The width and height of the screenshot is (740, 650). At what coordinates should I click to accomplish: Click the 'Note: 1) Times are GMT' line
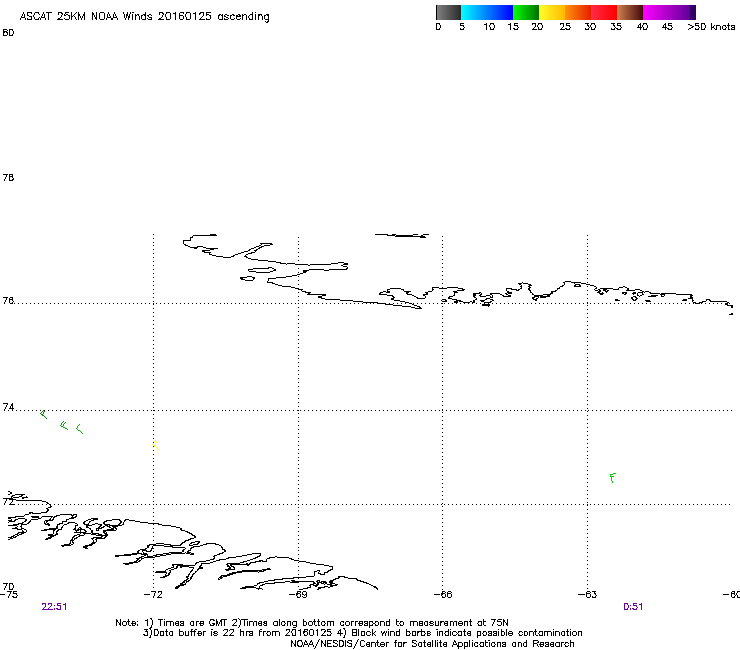point(312,623)
